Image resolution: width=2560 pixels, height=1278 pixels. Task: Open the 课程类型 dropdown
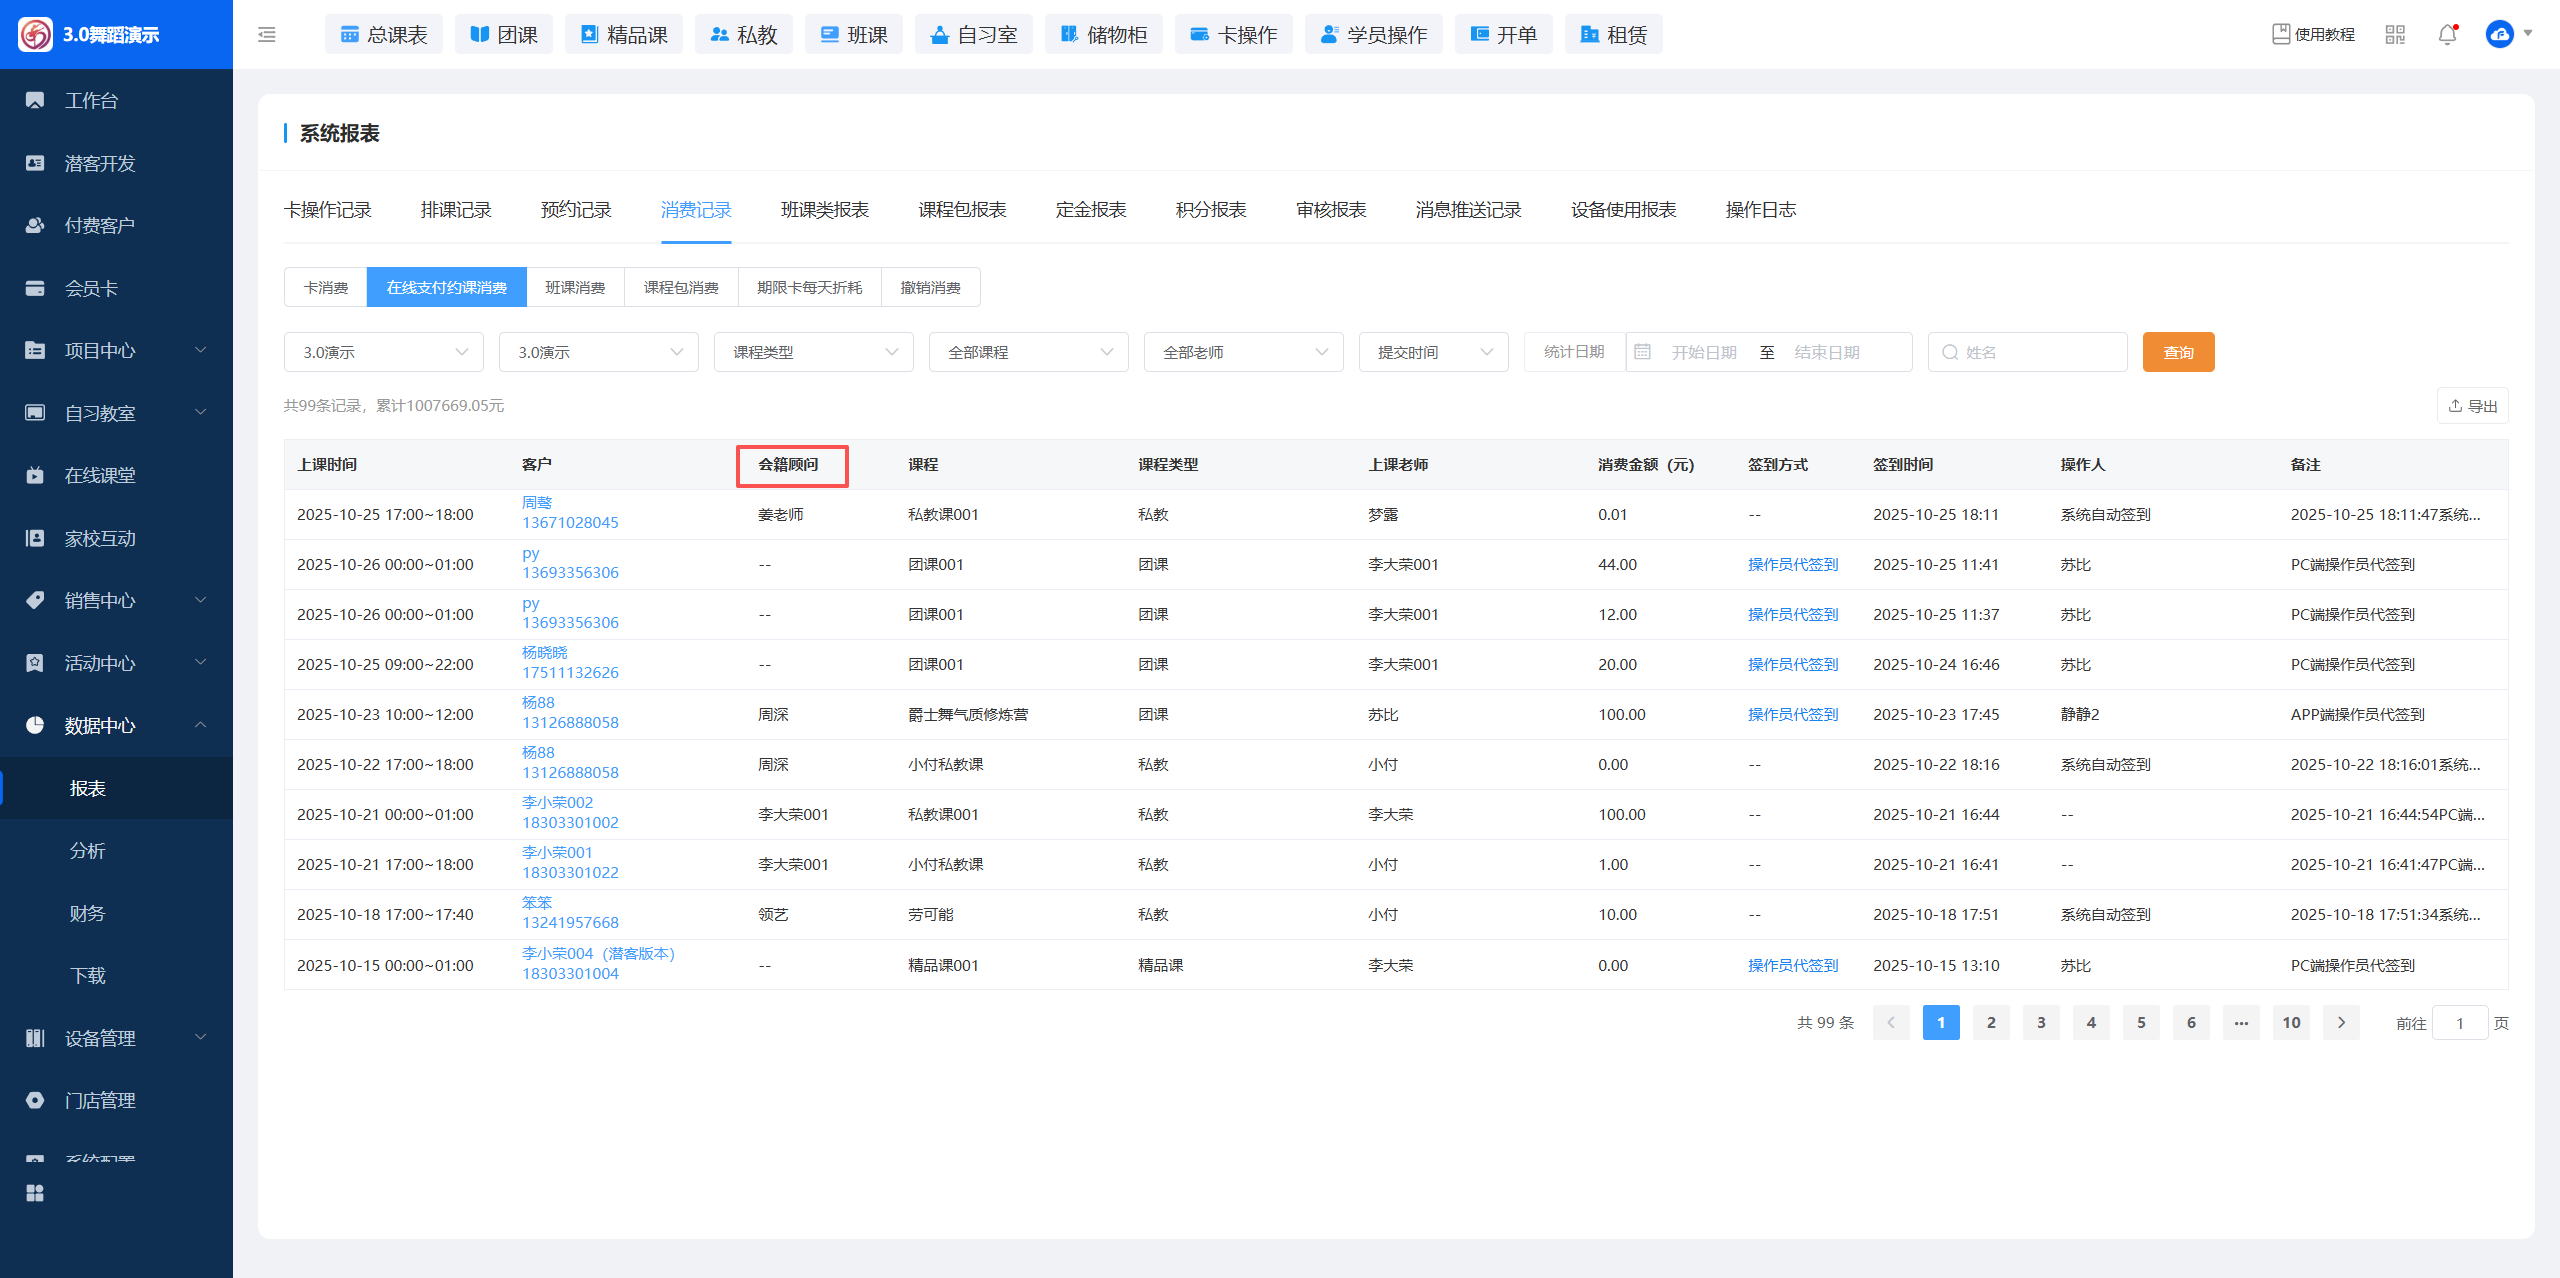point(813,352)
